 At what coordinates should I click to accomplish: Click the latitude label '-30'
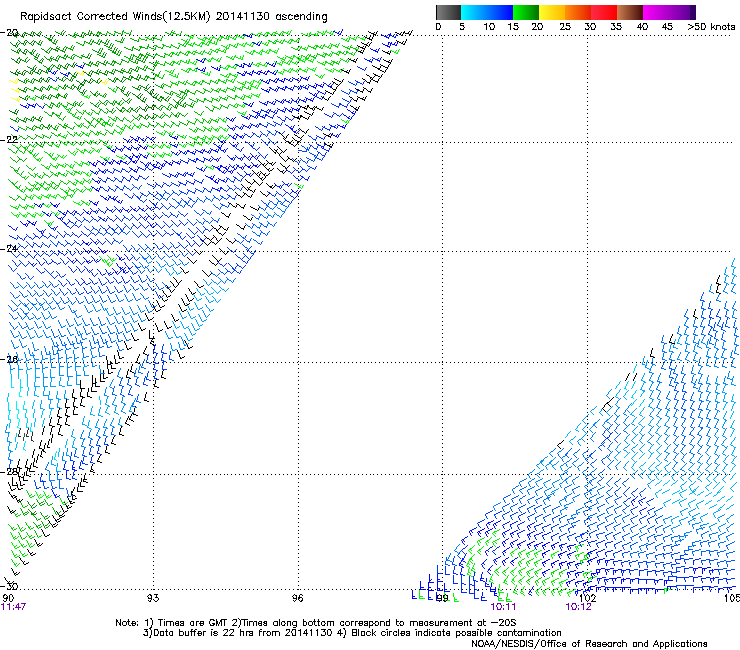click(x=9, y=586)
